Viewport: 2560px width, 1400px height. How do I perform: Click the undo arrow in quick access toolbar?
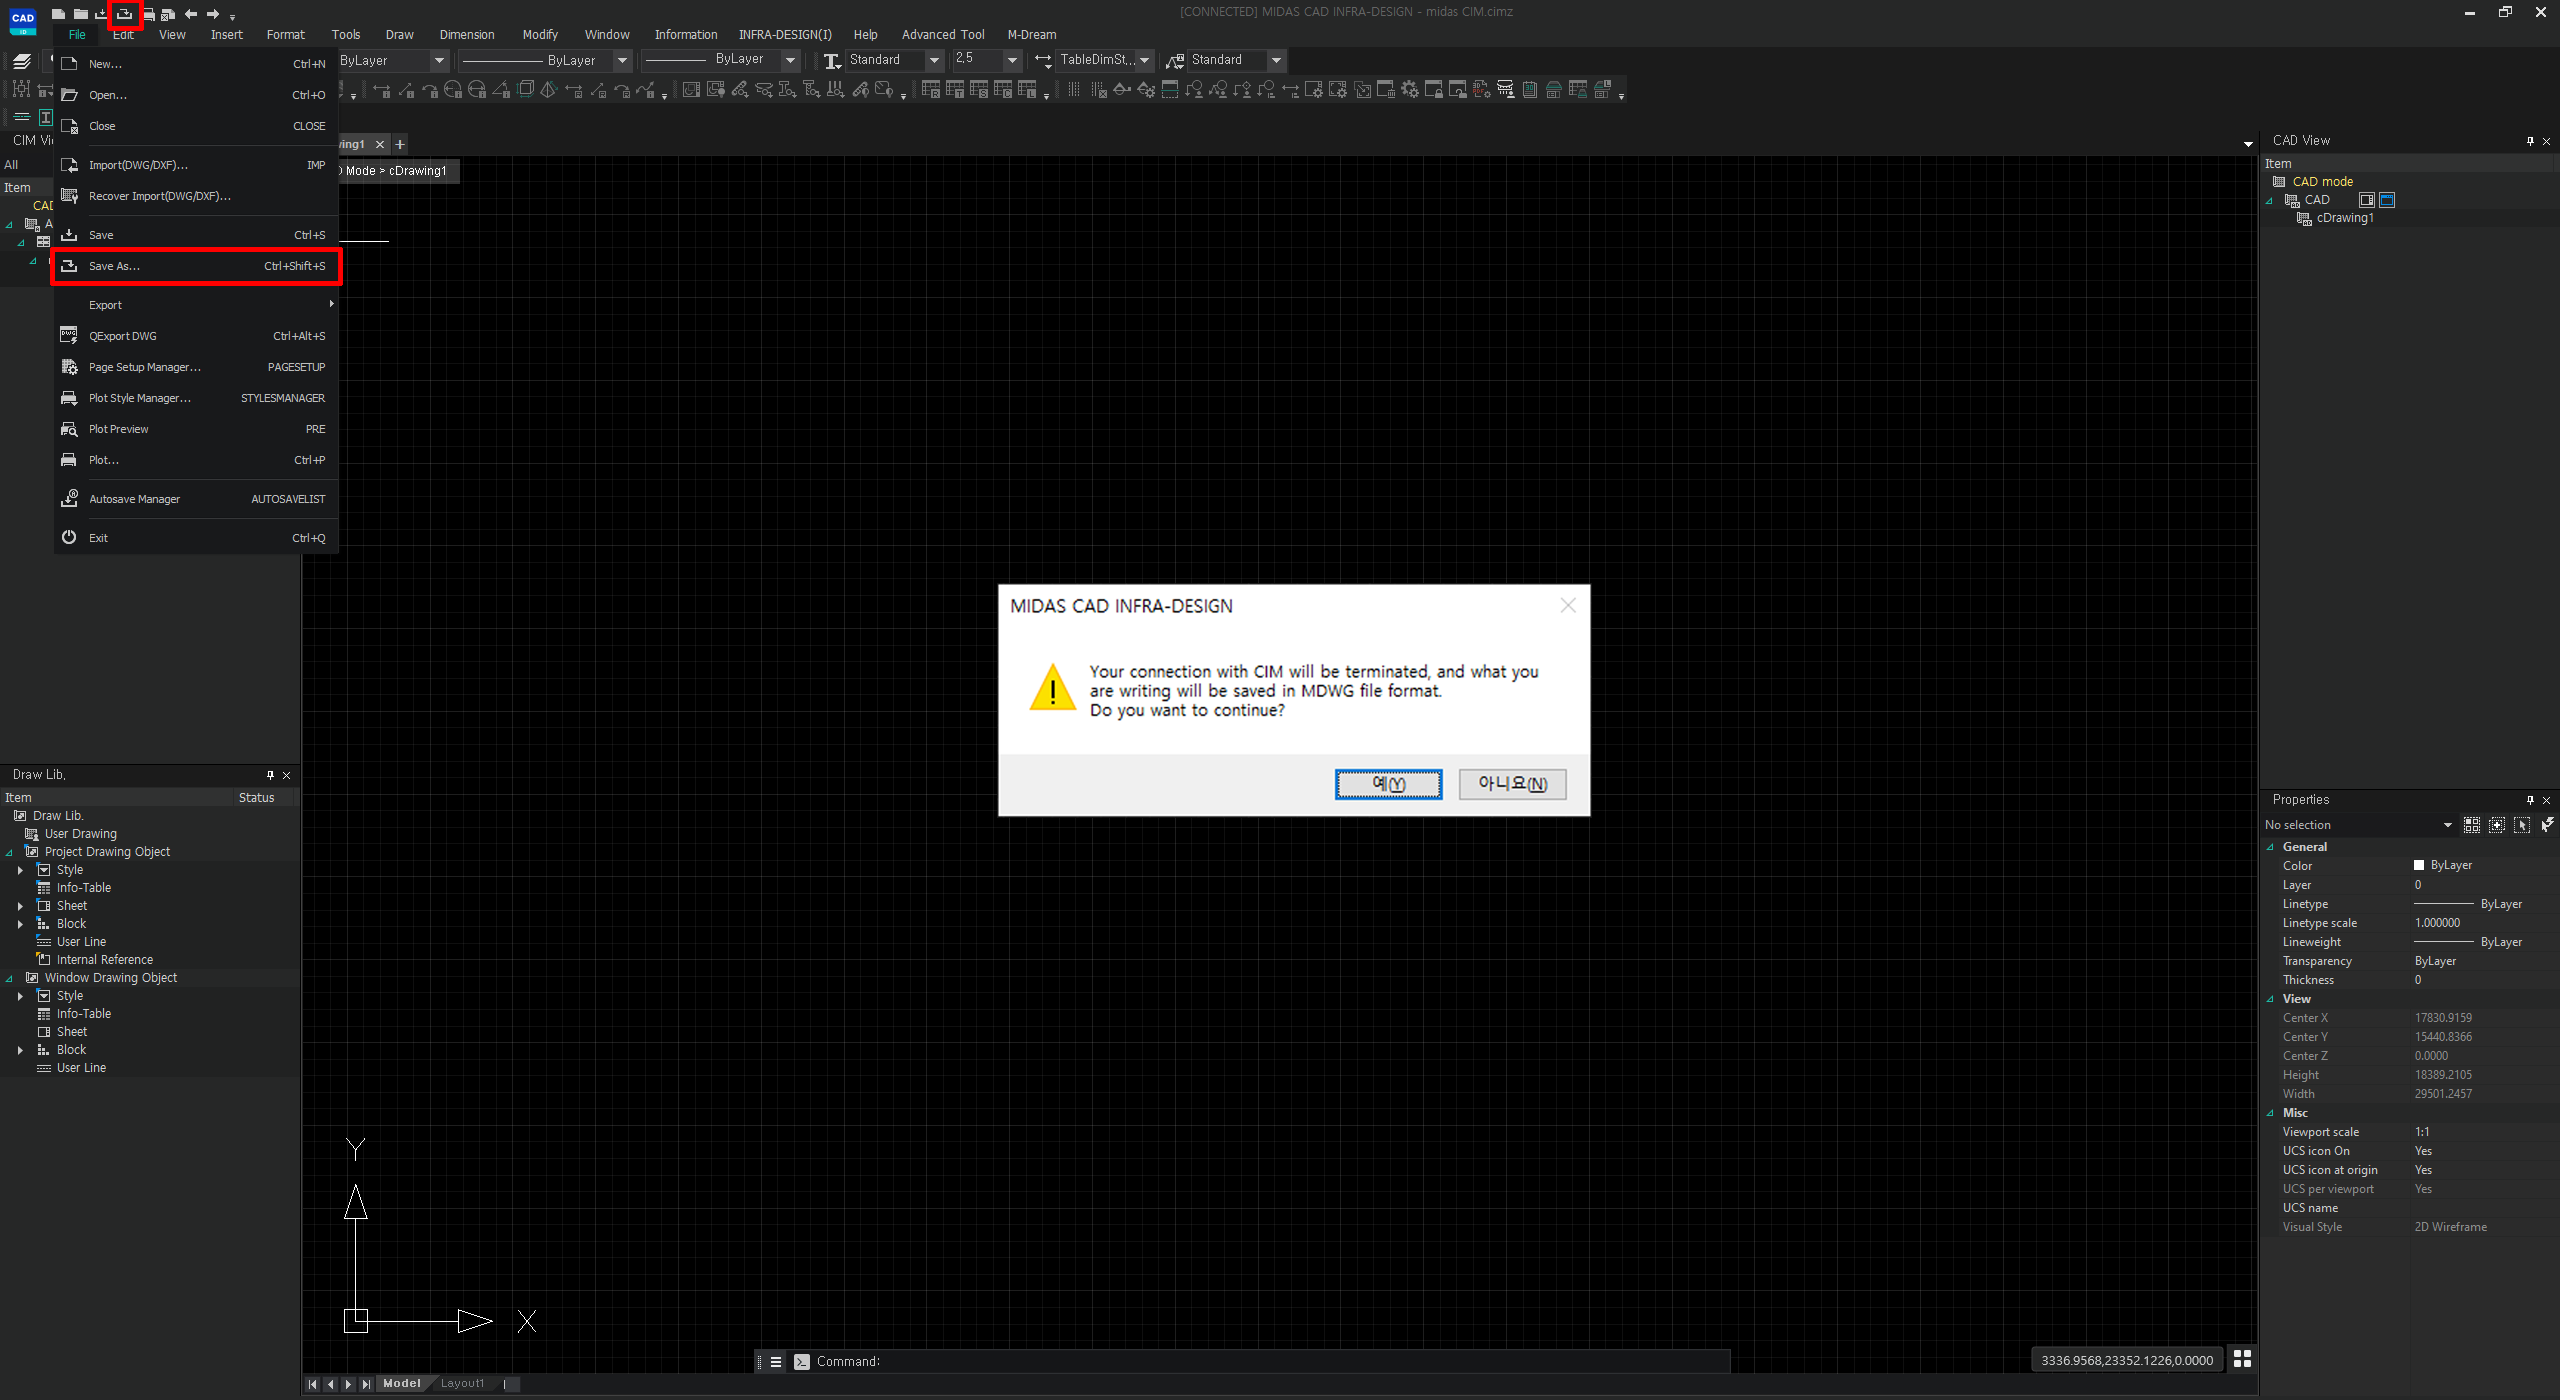[191, 14]
